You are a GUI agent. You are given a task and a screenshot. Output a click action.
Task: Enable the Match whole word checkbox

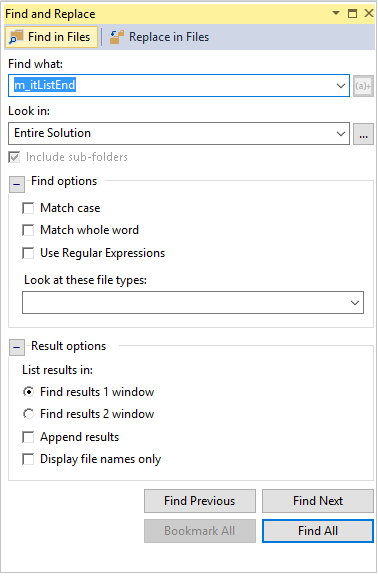tap(28, 231)
